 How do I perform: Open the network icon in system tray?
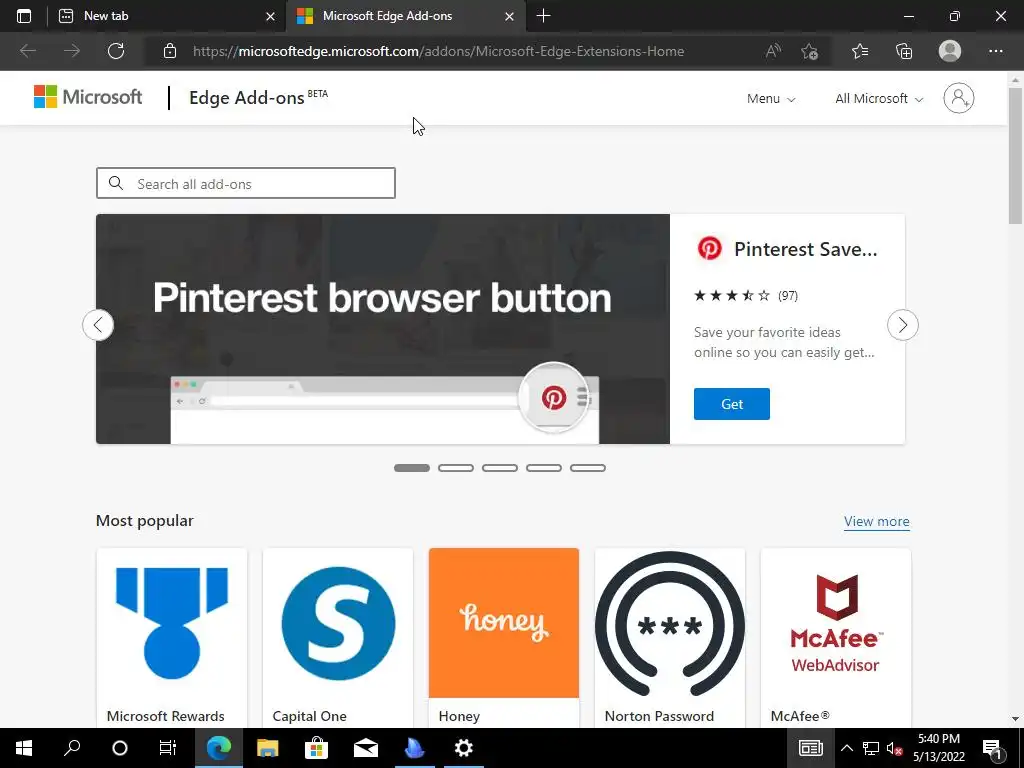(871, 748)
